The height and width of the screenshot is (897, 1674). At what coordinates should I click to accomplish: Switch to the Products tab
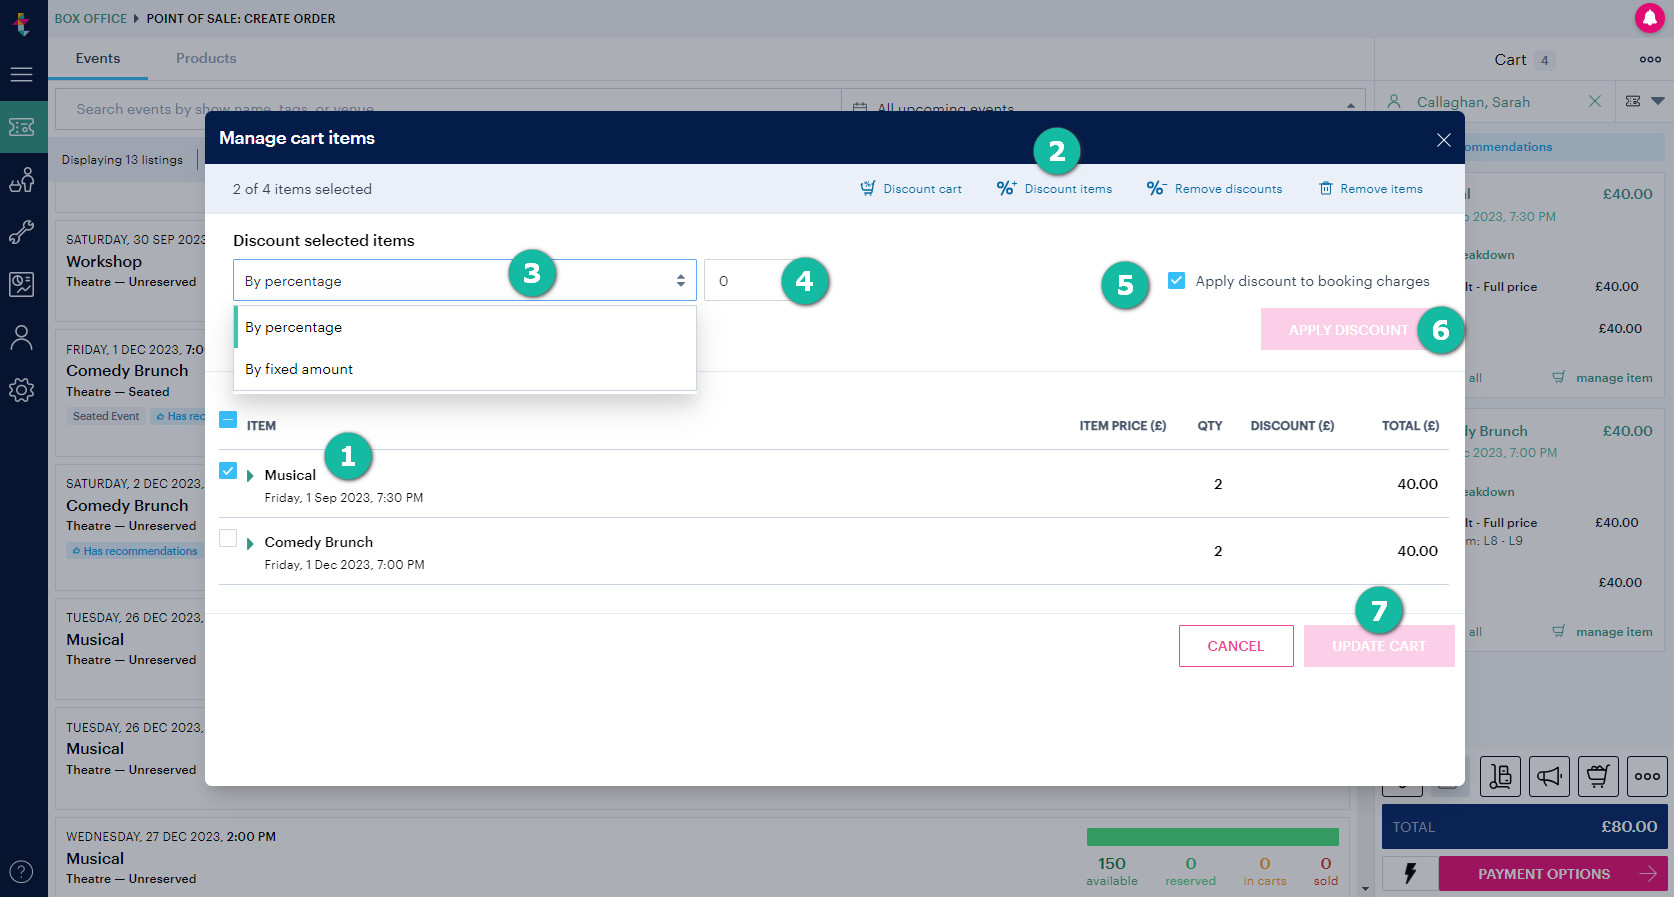tap(206, 58)
